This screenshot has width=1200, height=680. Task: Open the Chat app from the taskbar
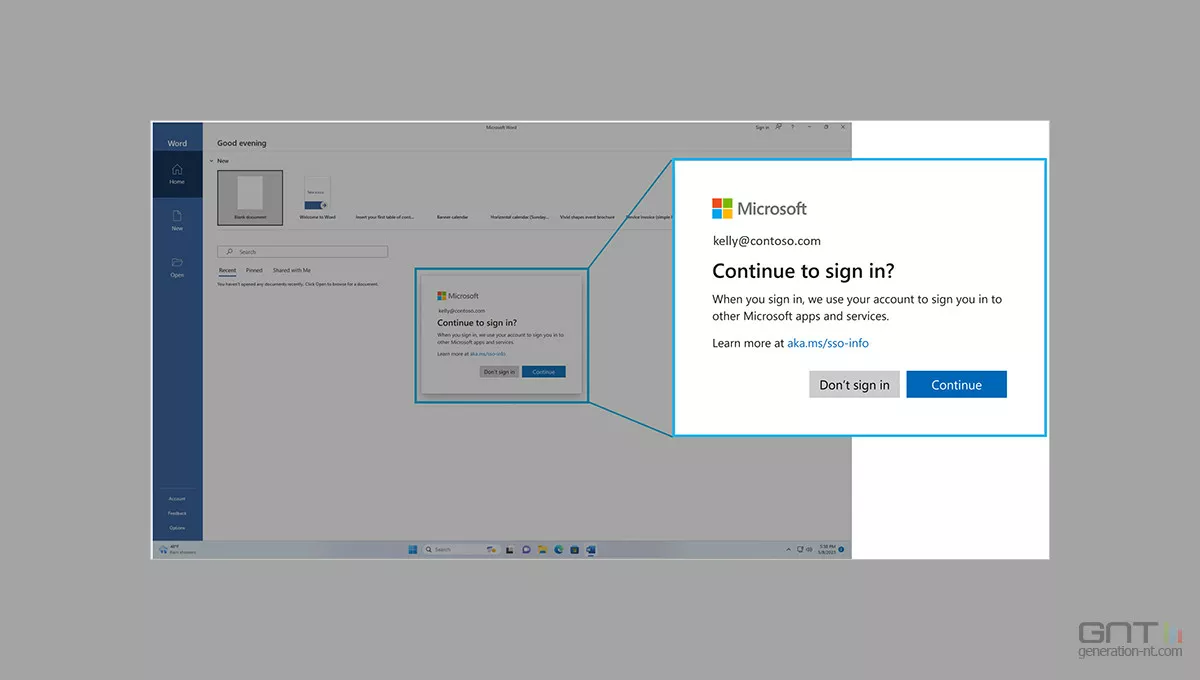click(x=526, y=549)
